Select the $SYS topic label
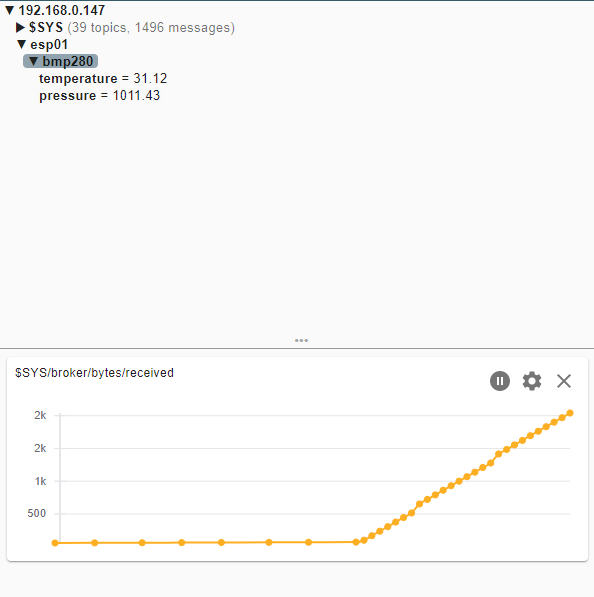This screenshot has height=597, width=594. [46, 27]
